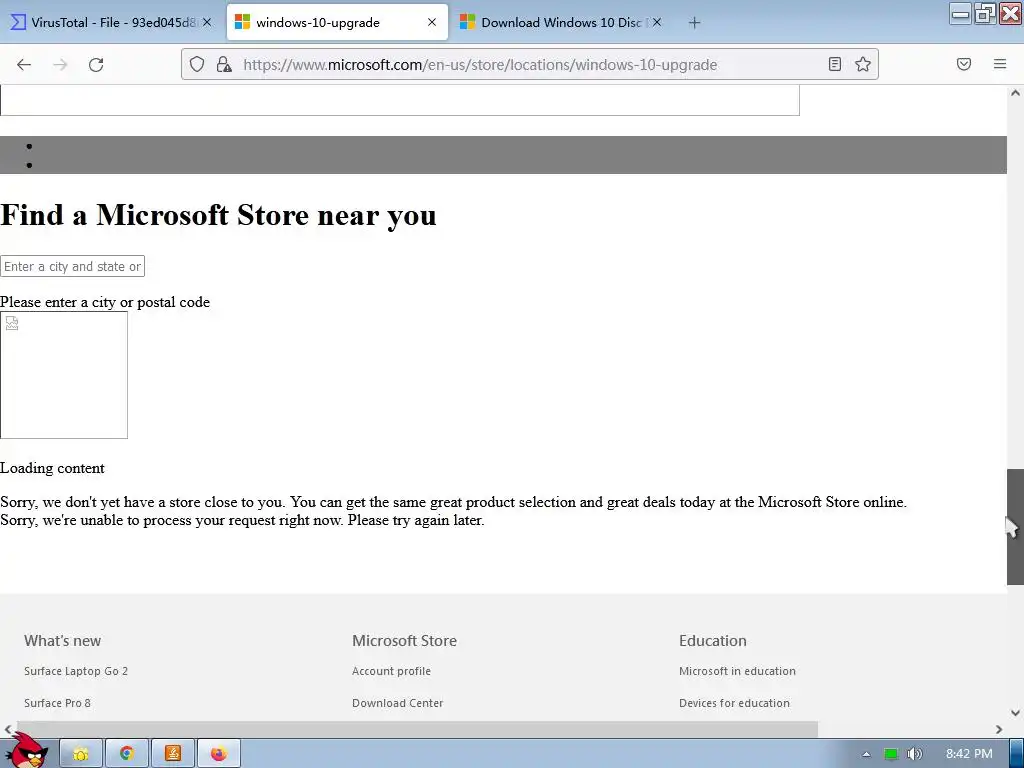The image size is (1024, 768).
Task: Open Surface Pro 8 link
Action: [x=57, y=703]
